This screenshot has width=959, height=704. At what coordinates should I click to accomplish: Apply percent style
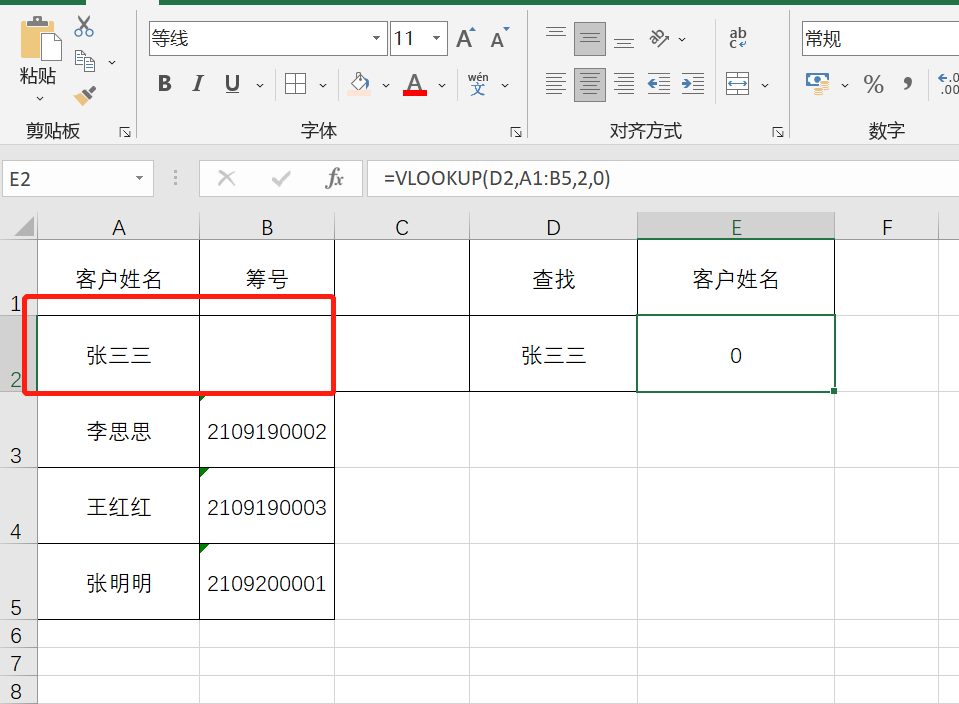pos(873,84)
